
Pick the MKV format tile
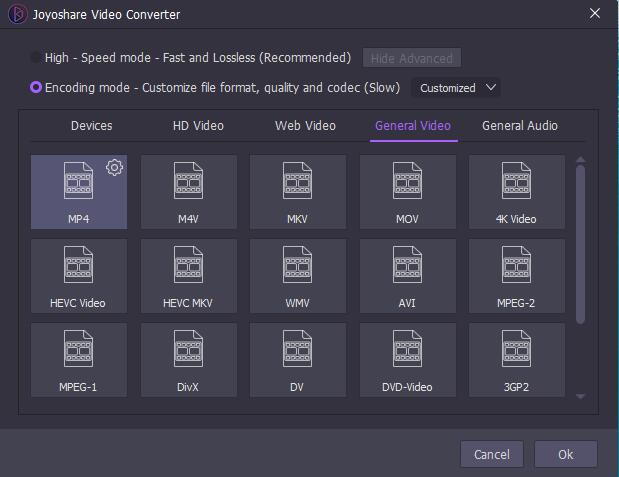[x=298, y=192]
